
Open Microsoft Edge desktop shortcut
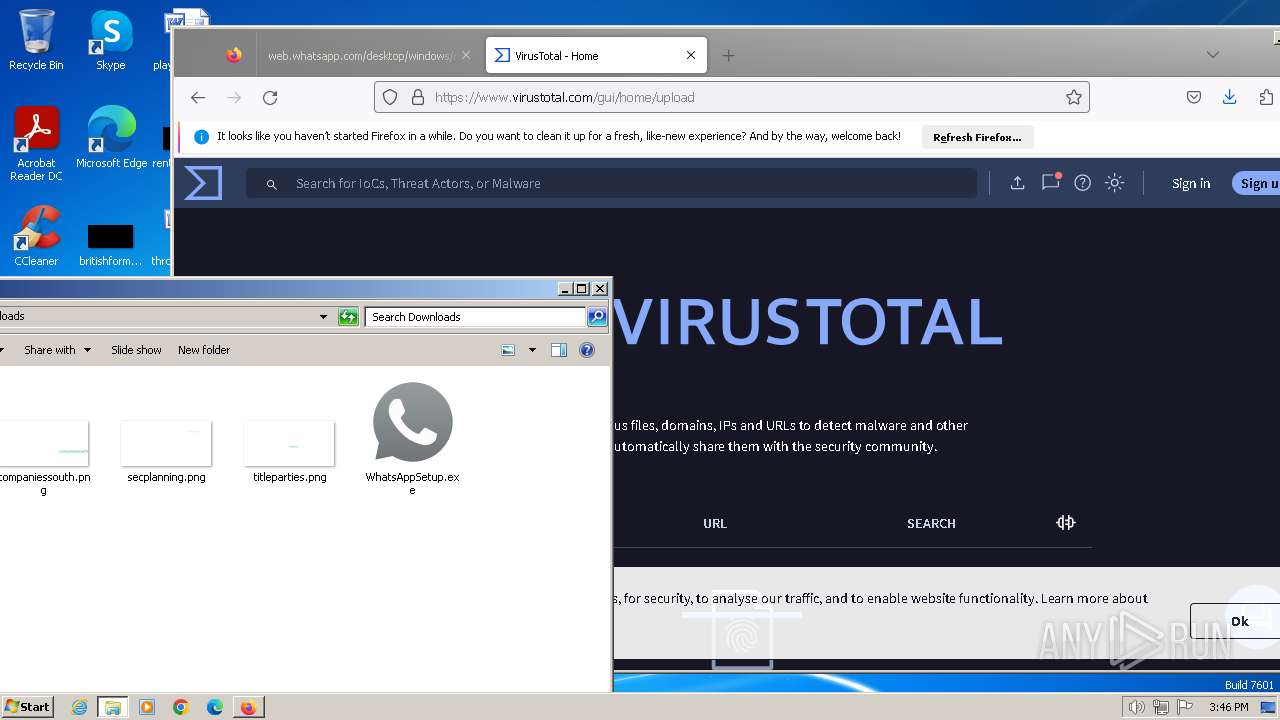111,137
